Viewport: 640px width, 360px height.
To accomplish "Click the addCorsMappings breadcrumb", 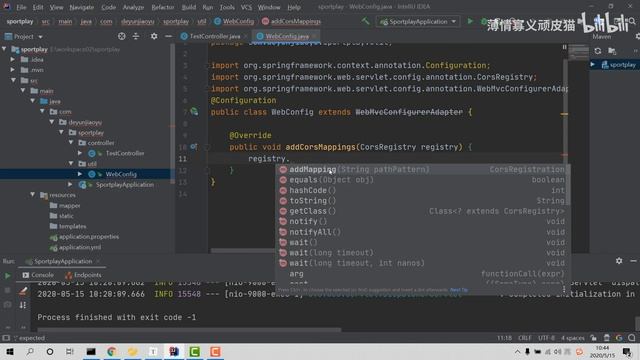I will tap(291, 22).
